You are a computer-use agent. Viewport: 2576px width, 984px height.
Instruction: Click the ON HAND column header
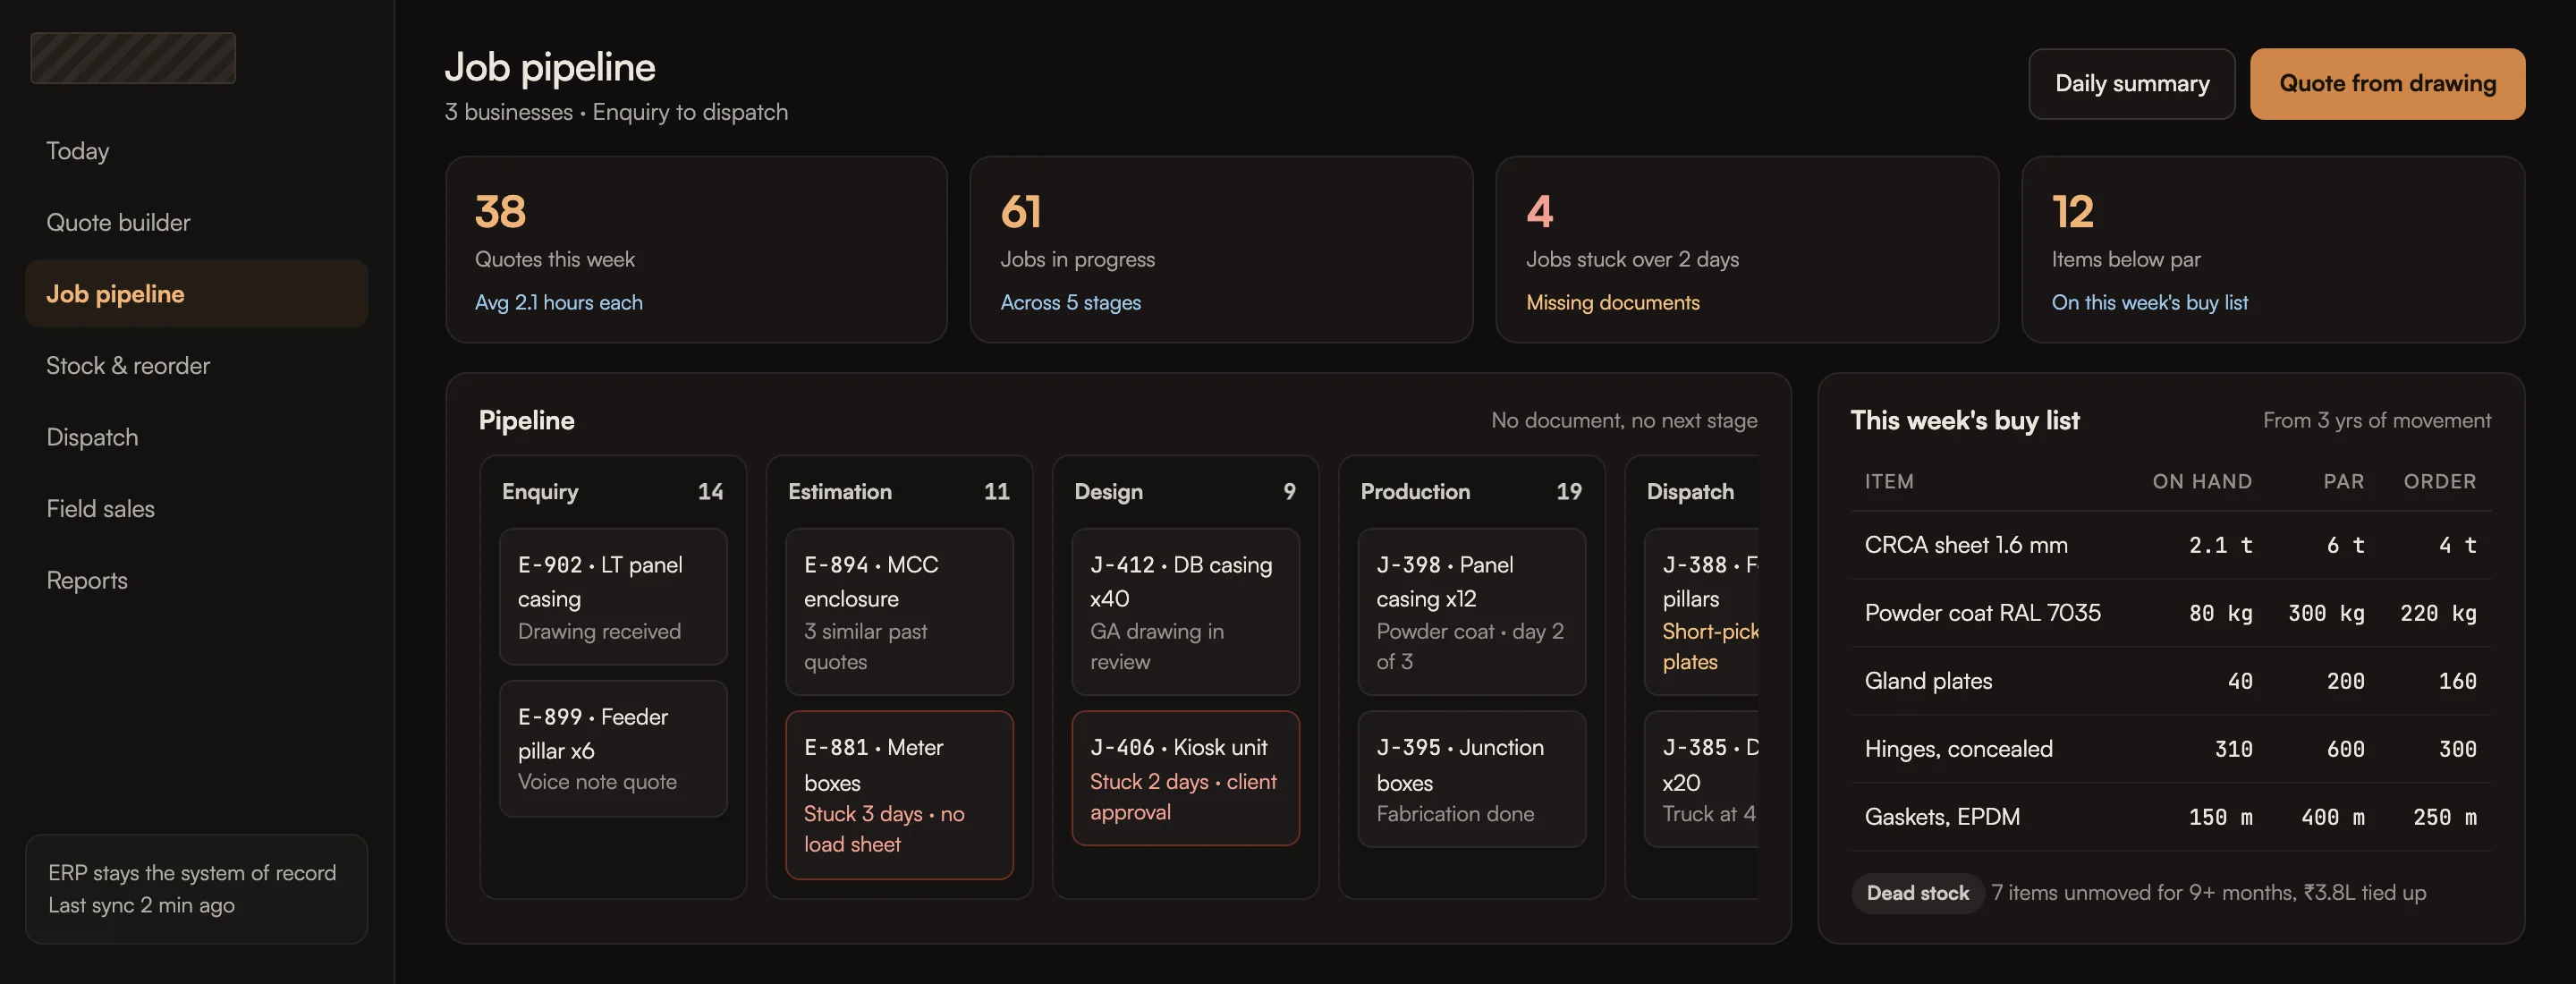click(2202, 481)
